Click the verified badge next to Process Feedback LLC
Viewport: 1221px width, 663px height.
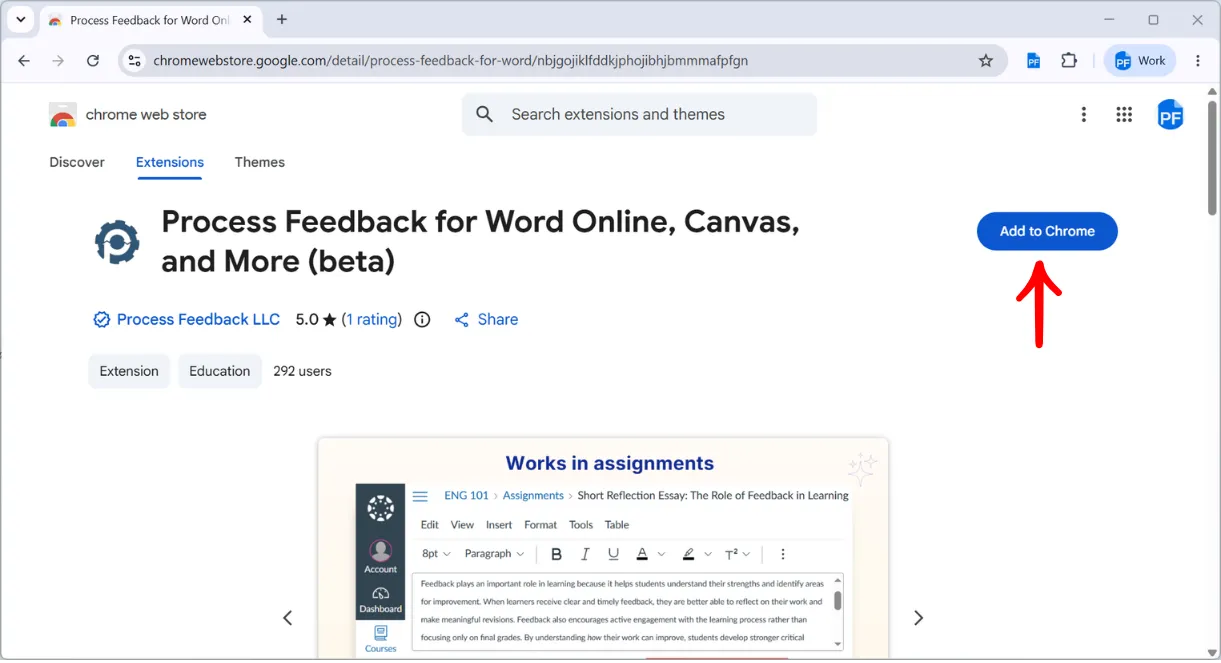[x=101, y=320]
